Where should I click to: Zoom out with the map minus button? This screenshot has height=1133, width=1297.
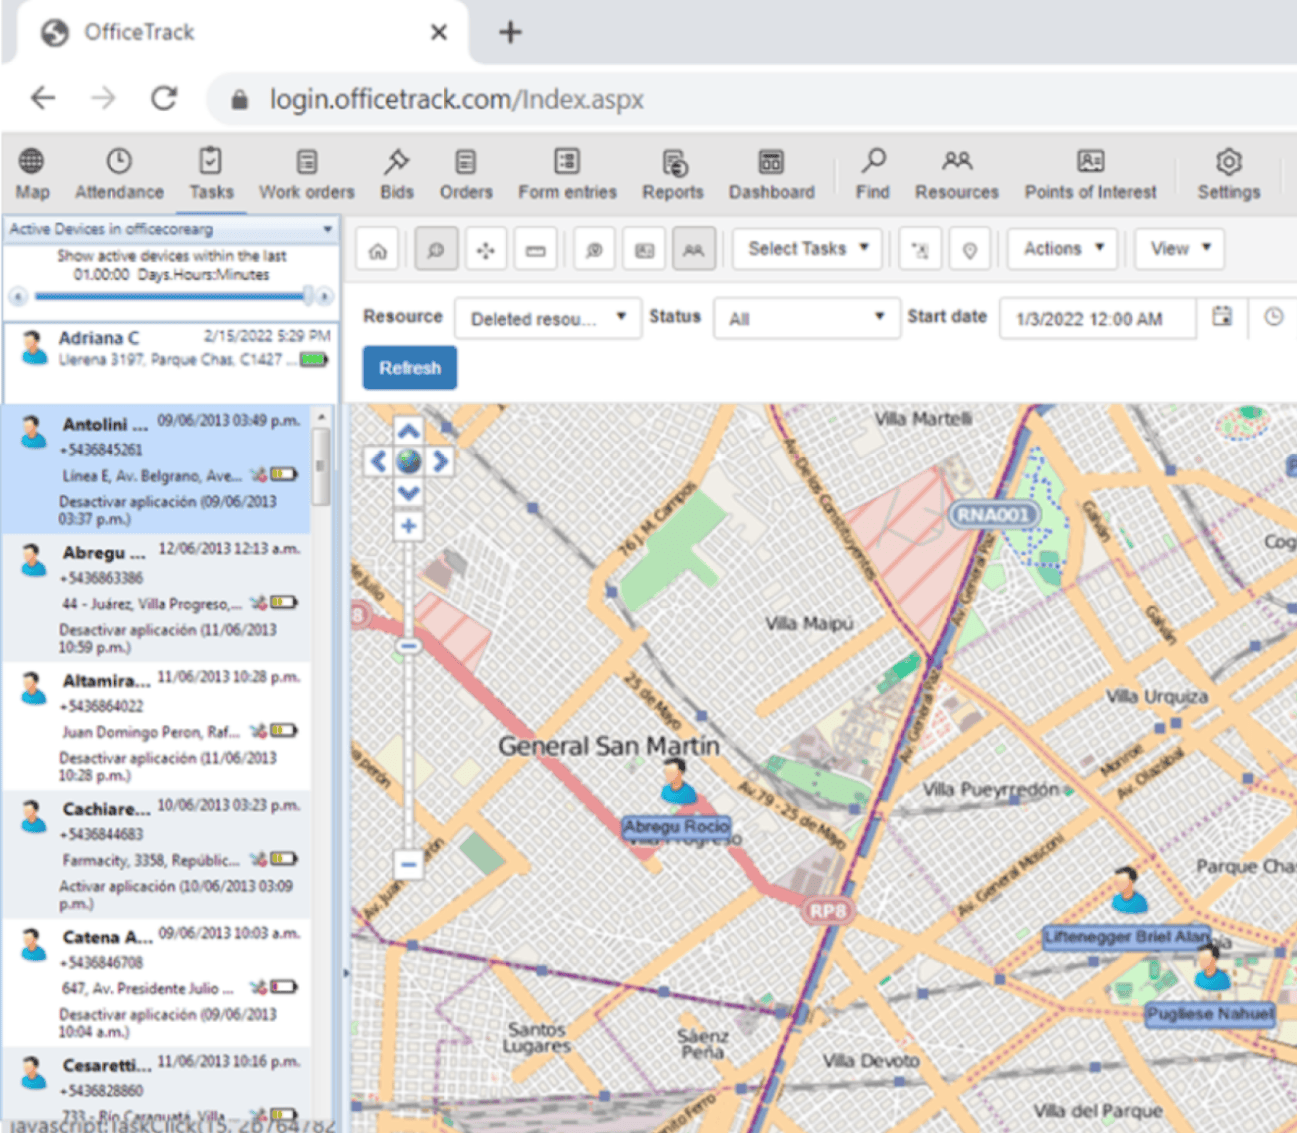408,864
